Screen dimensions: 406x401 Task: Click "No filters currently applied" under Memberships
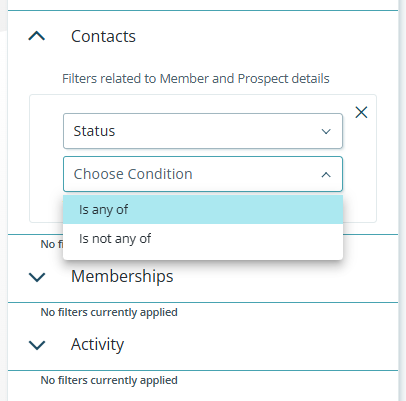[109, 312]
